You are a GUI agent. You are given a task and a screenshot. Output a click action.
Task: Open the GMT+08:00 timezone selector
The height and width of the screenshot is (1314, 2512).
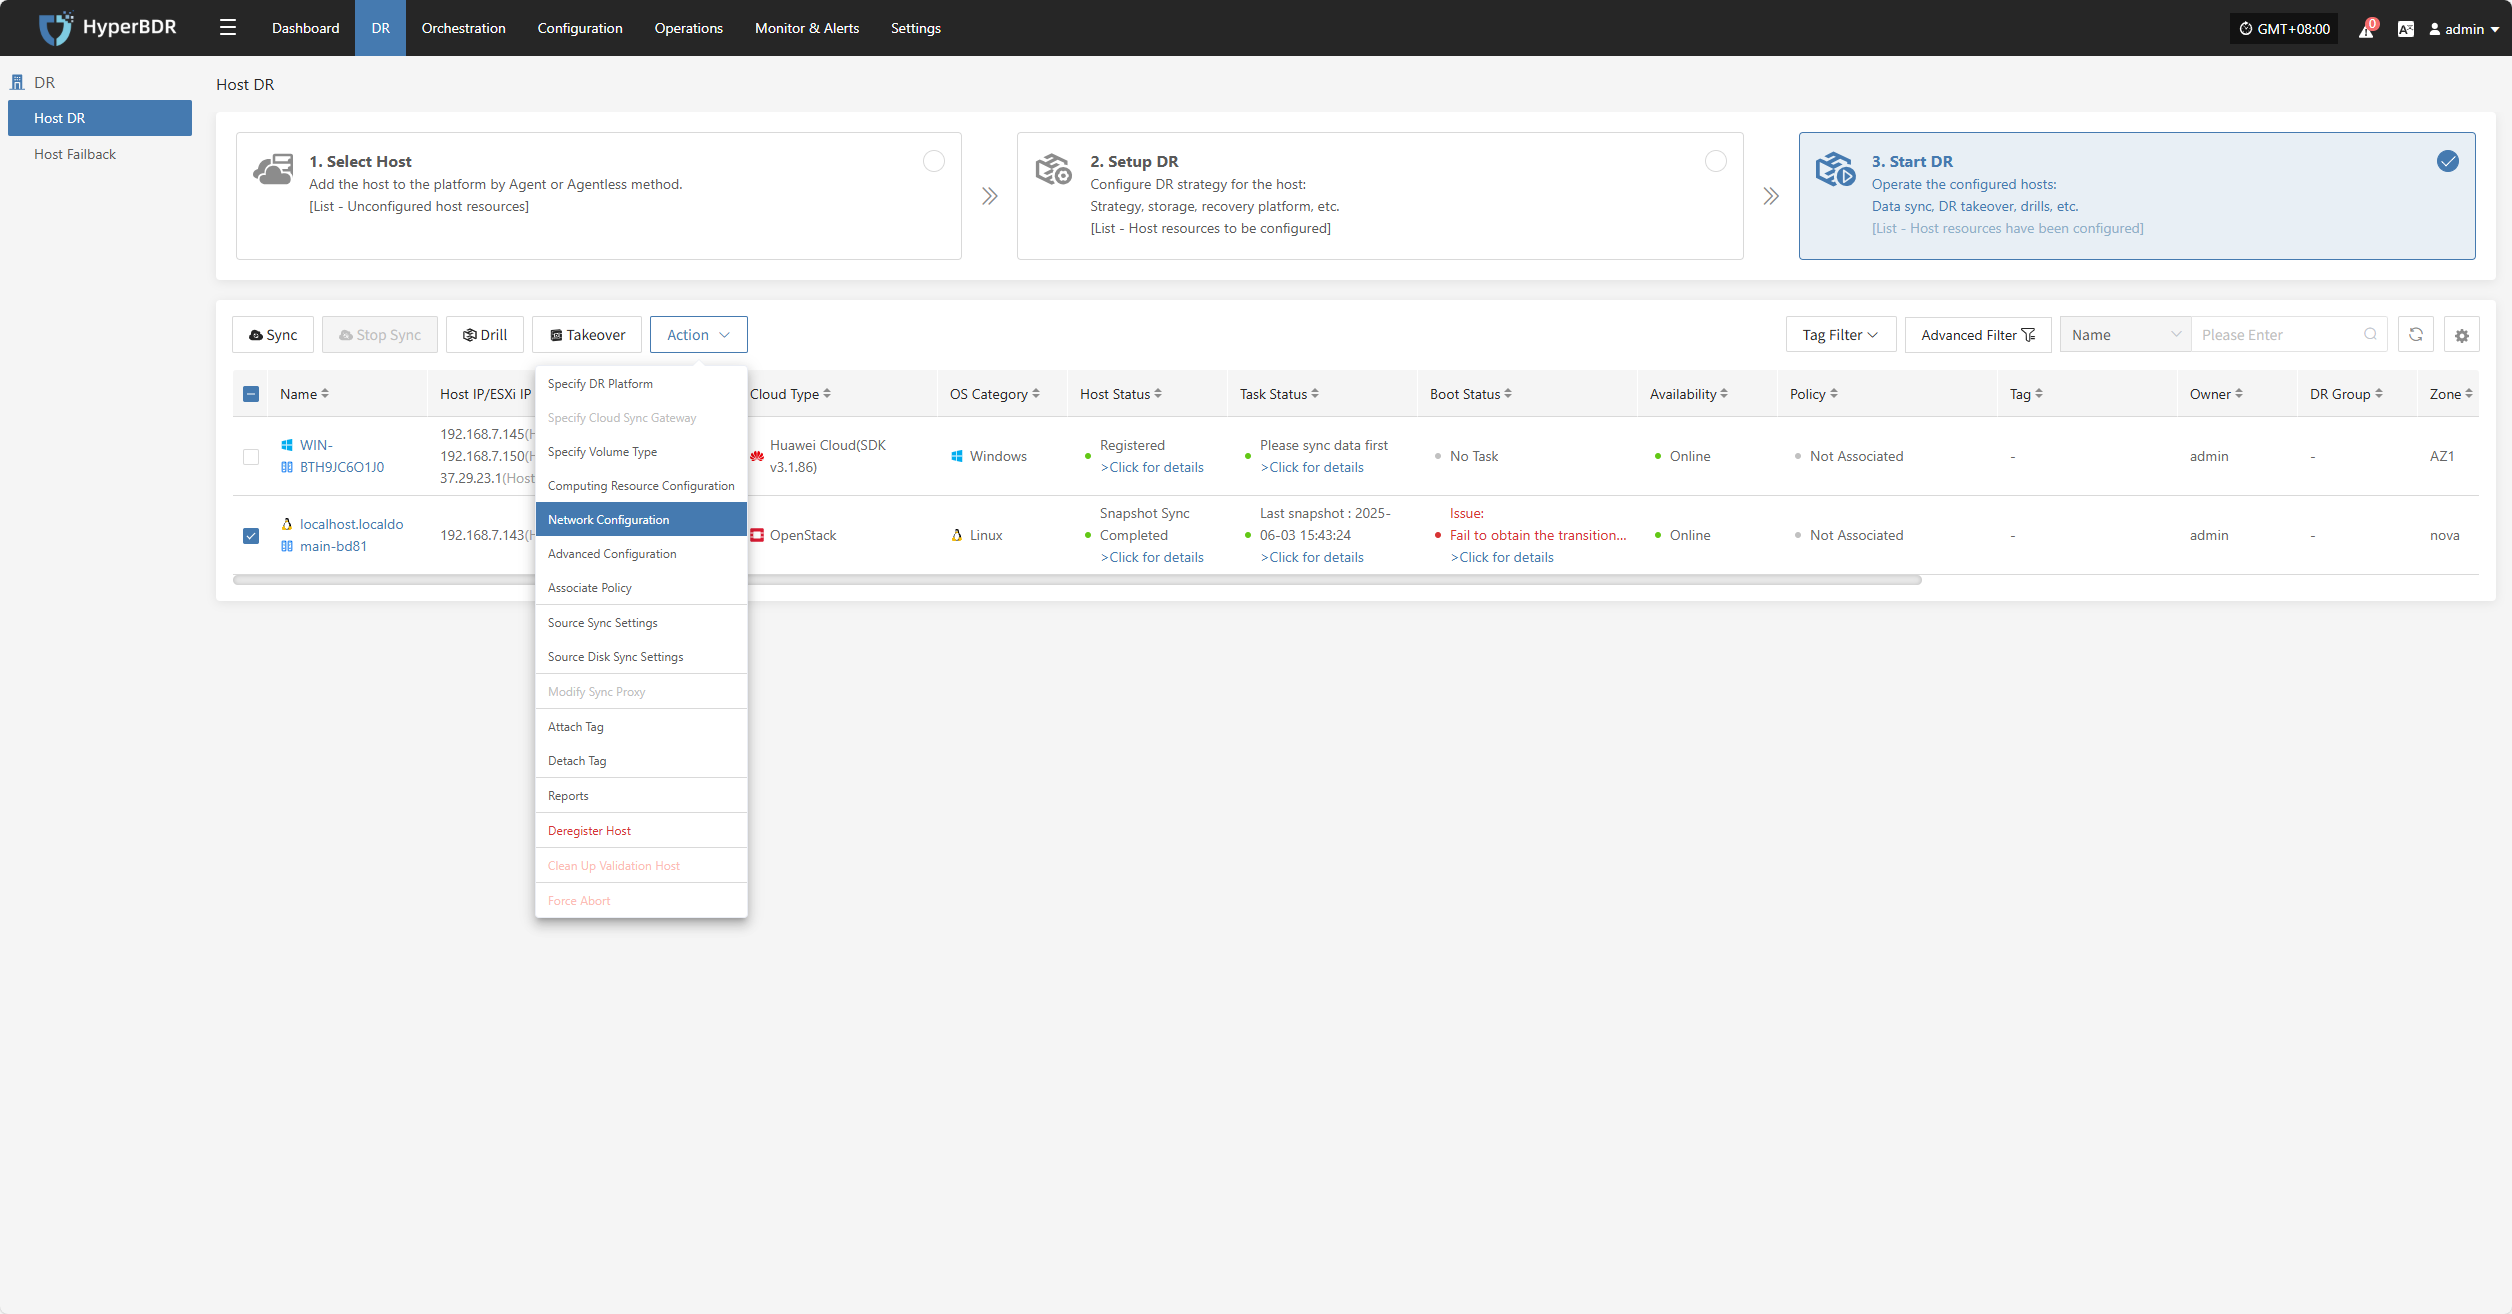pyautogui.click(x=2284, y=29)
